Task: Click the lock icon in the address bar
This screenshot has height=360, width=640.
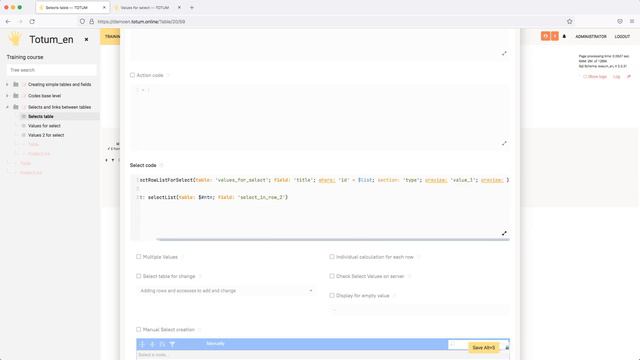Action: coord(92,21)
